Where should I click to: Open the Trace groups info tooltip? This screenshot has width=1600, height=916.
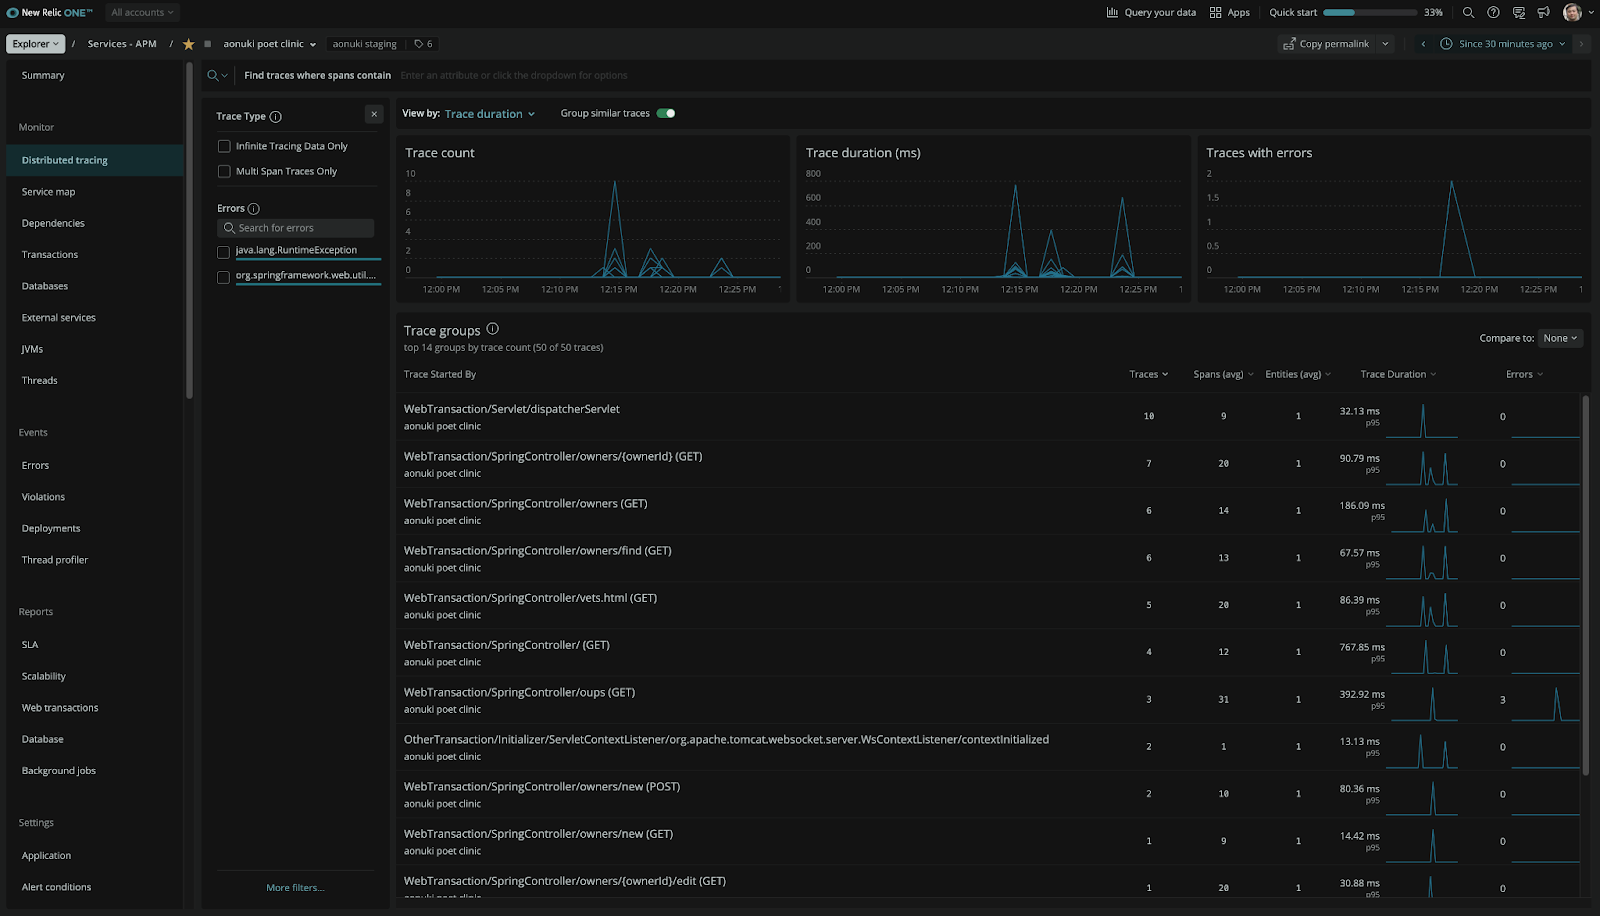click(x=491, y=328)
